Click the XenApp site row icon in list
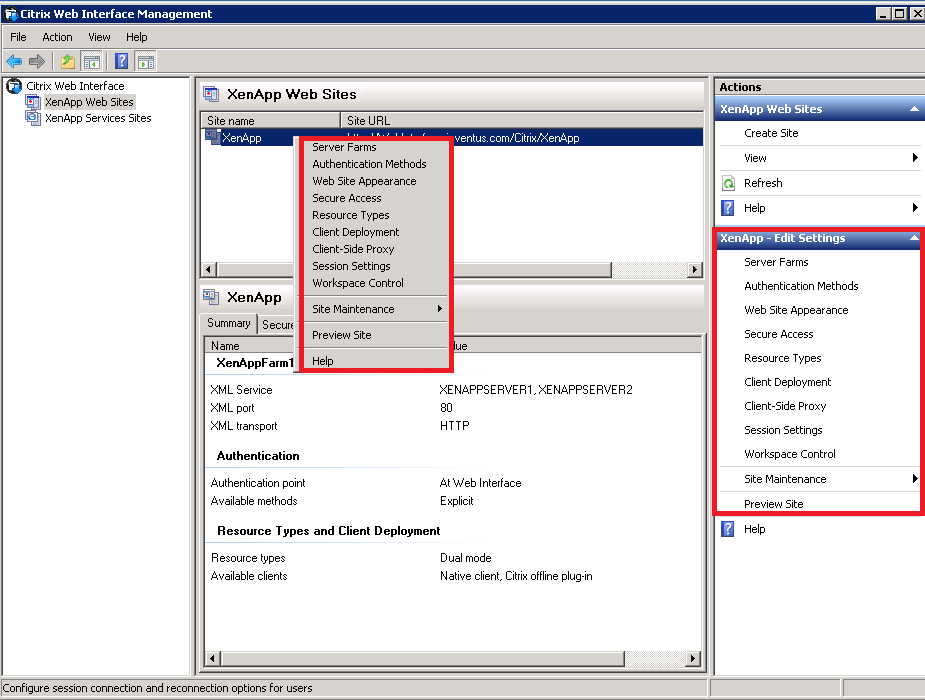The image size is (925, 700). point(212,137)
